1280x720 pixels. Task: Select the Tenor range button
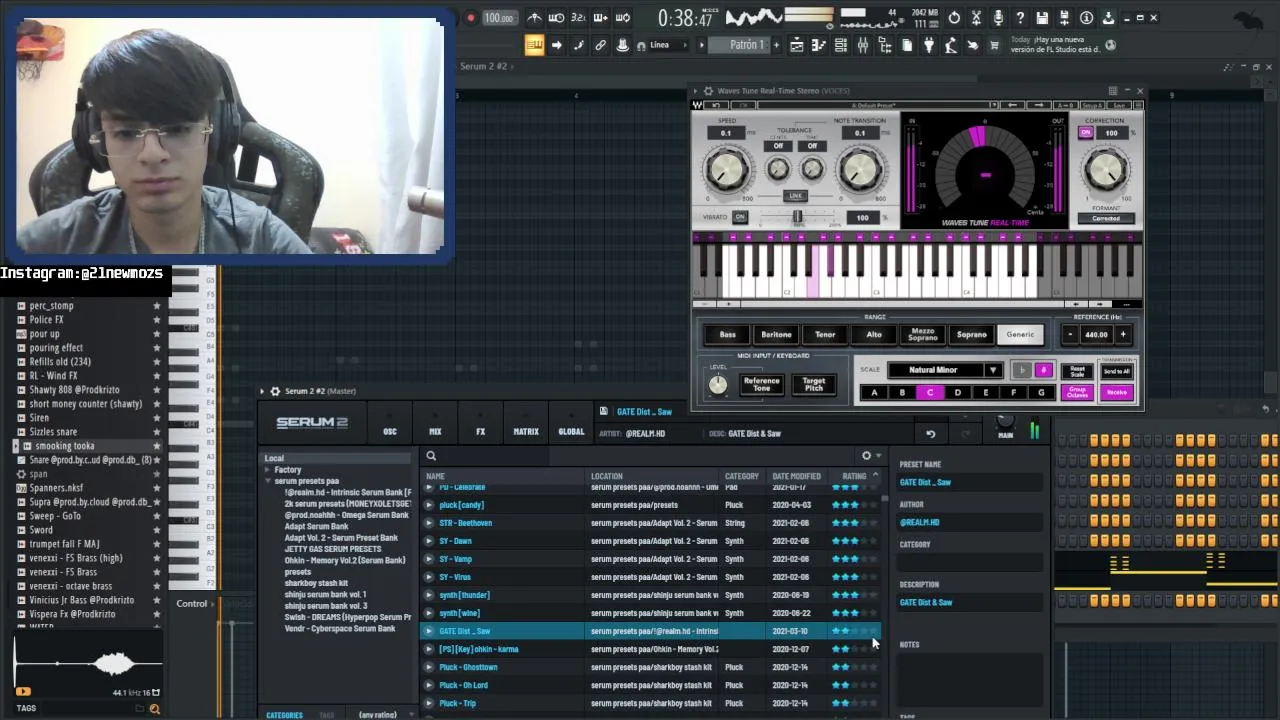tap(825, 335)
